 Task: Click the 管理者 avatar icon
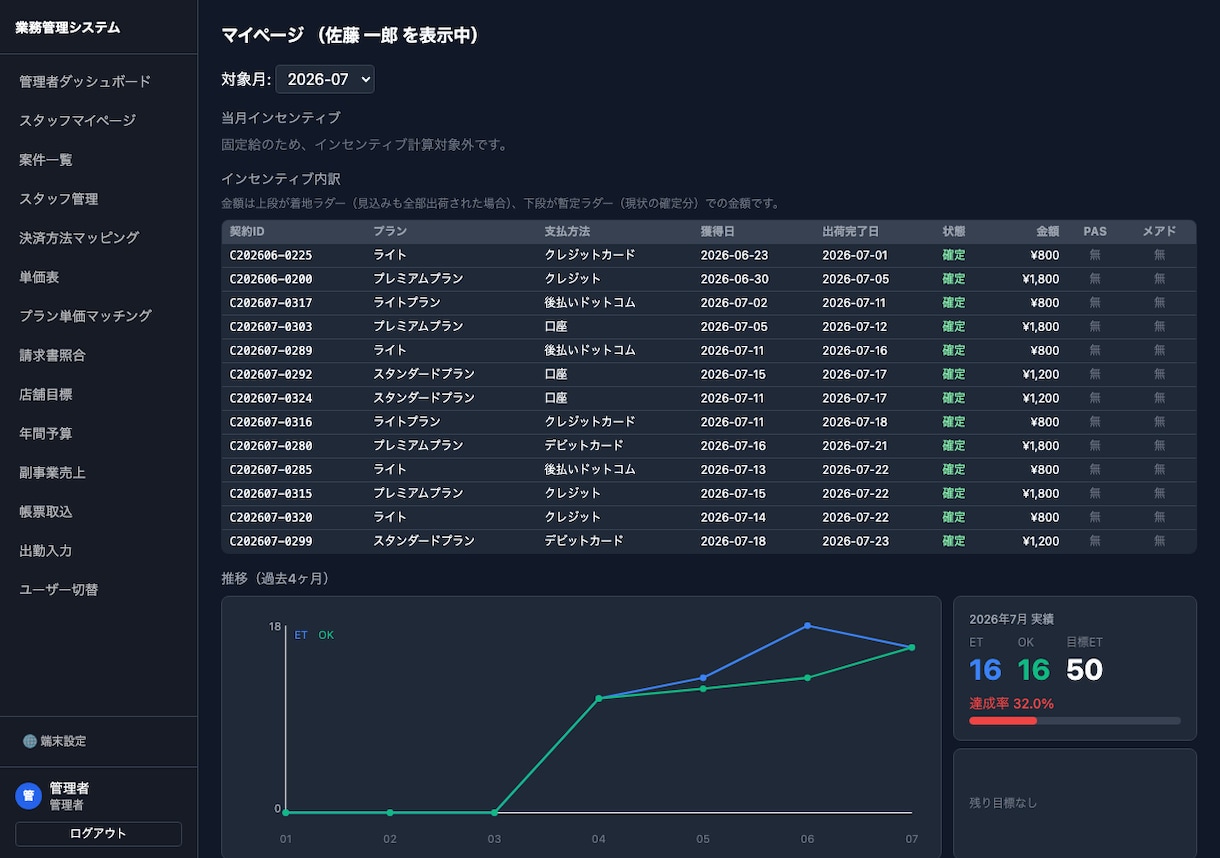point(28,796)
